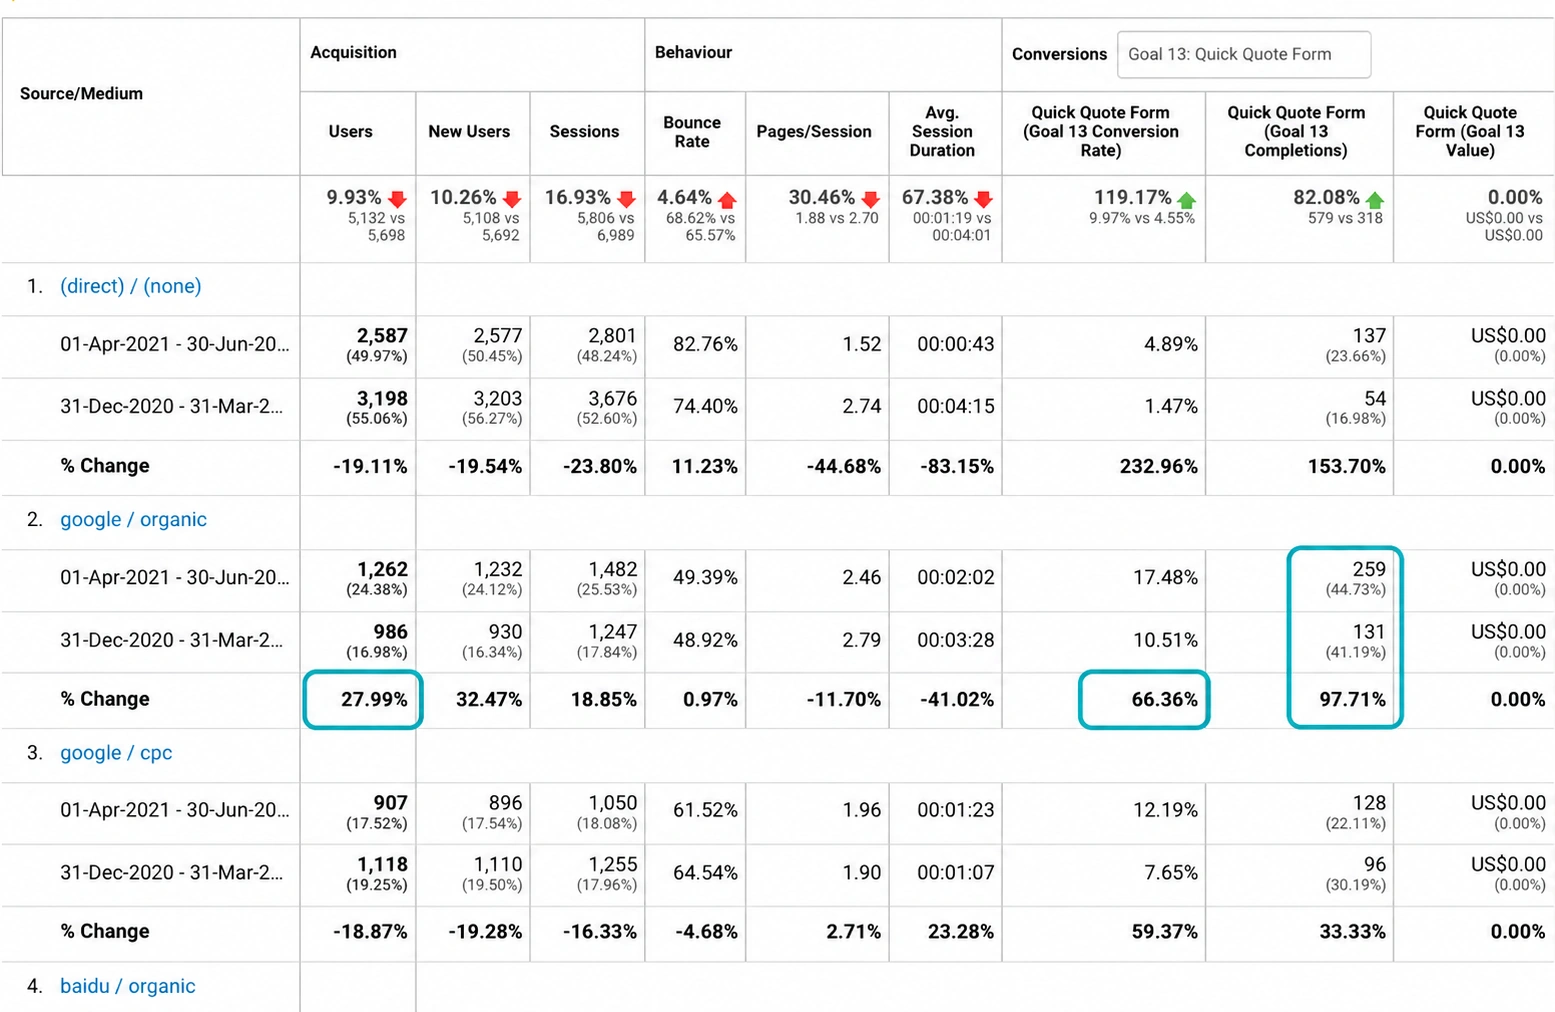Viewport: 1555px width, 1012px height.
Task: Click the Acquisition group header
Action: [353, 52]
